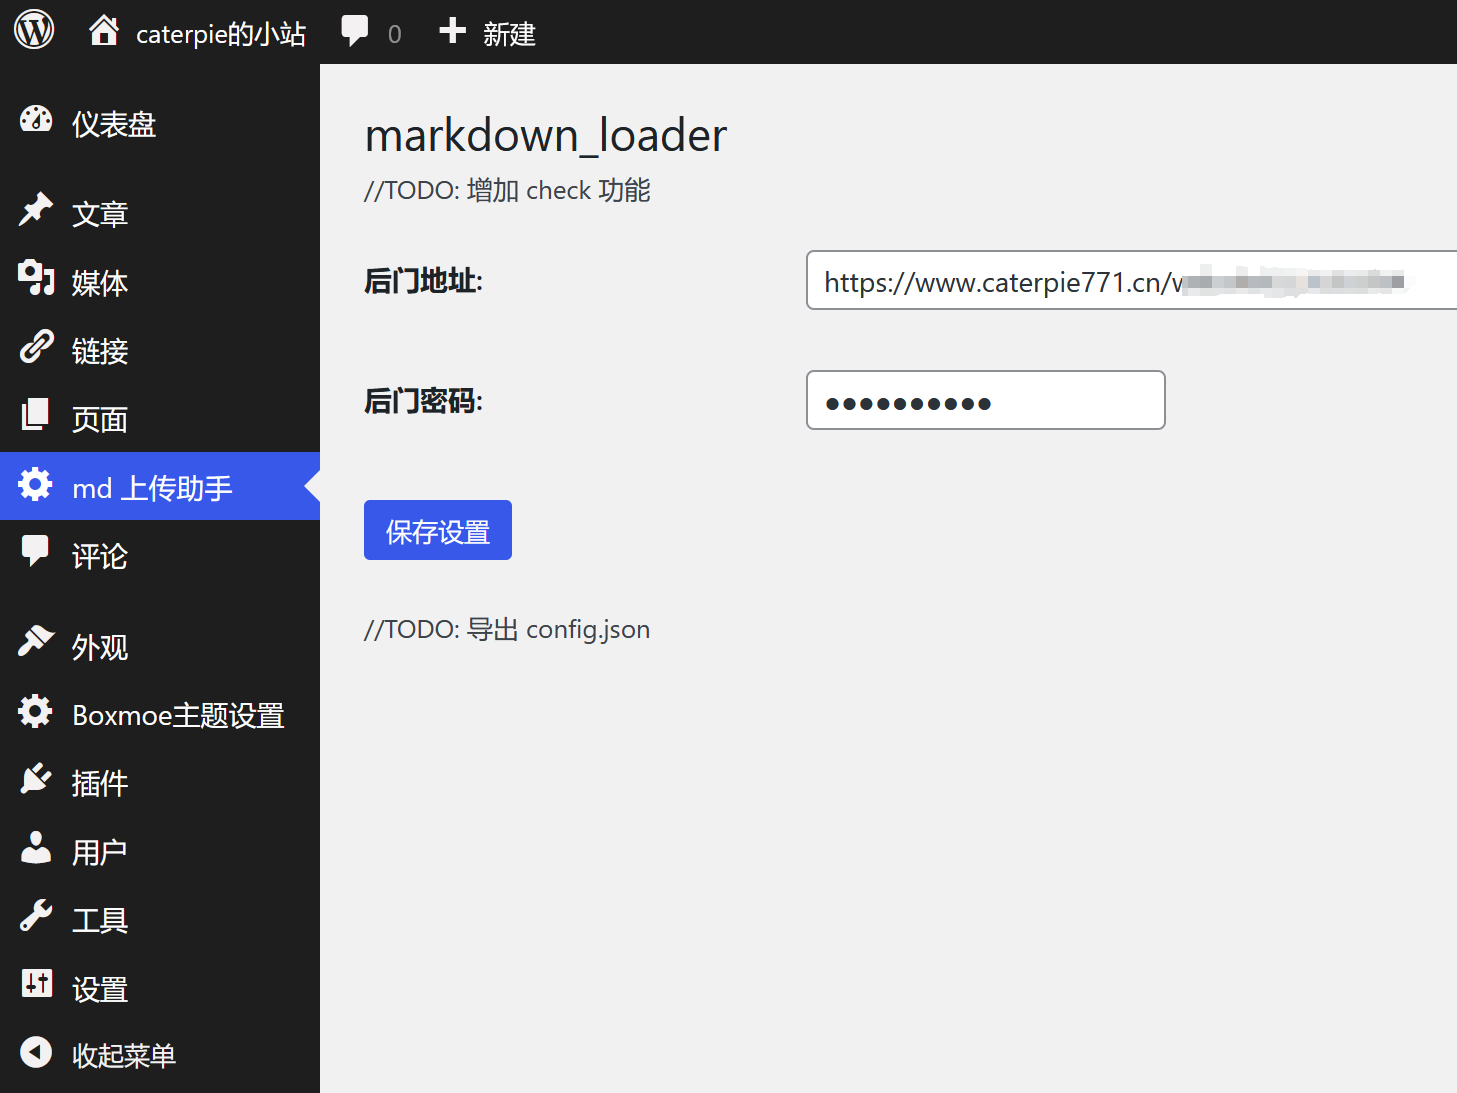Click the 仪表盘 dashboard gauge icon

coord(36,120)
